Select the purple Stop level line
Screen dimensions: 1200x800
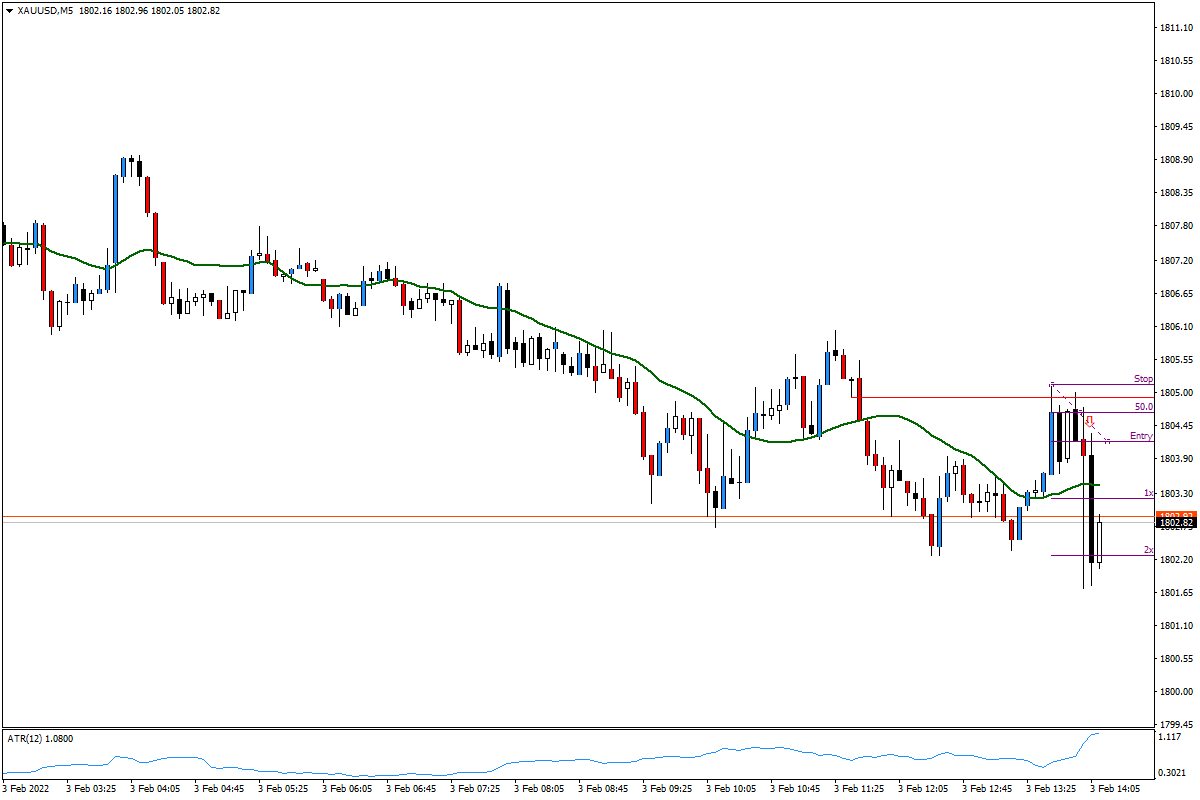pos(1103,385)
